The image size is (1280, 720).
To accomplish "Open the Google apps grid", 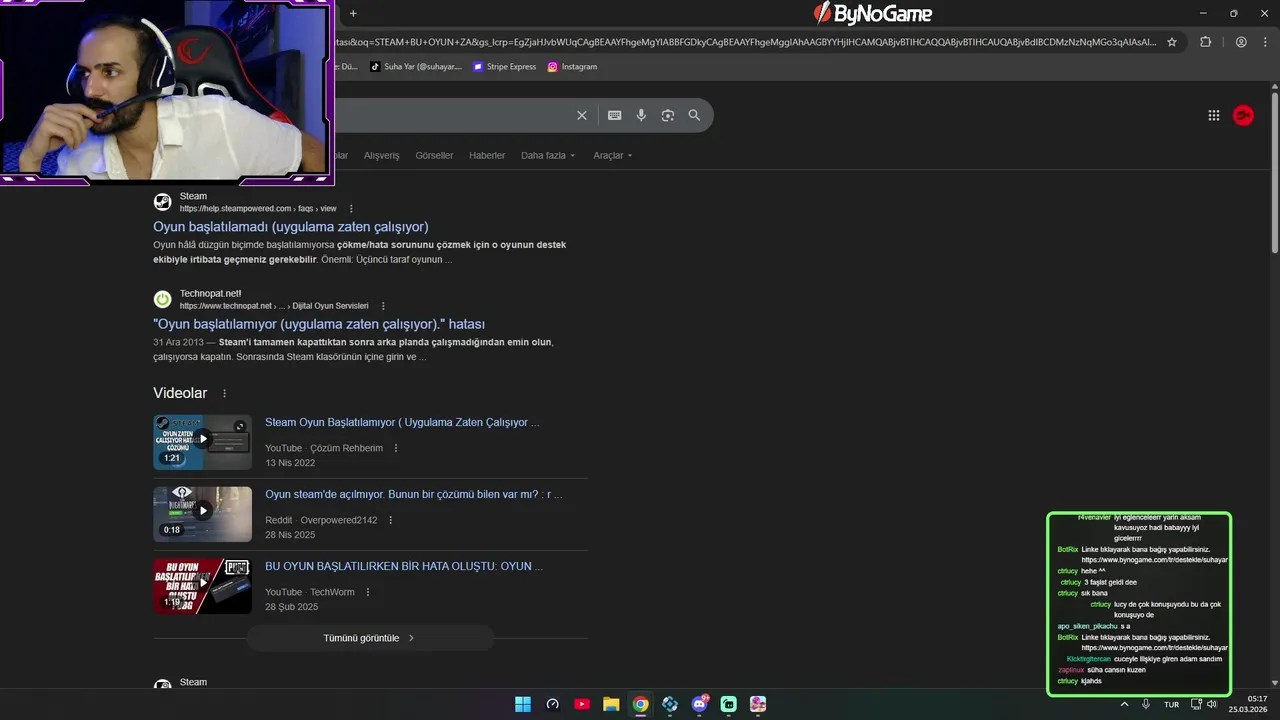I will (1214, 115).
